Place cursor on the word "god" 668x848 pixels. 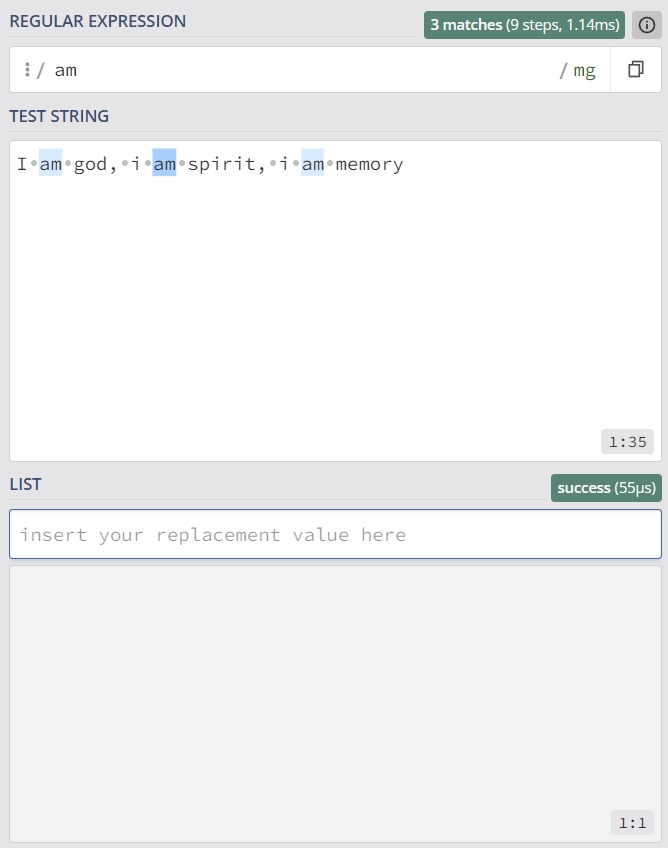coord(90,164)
